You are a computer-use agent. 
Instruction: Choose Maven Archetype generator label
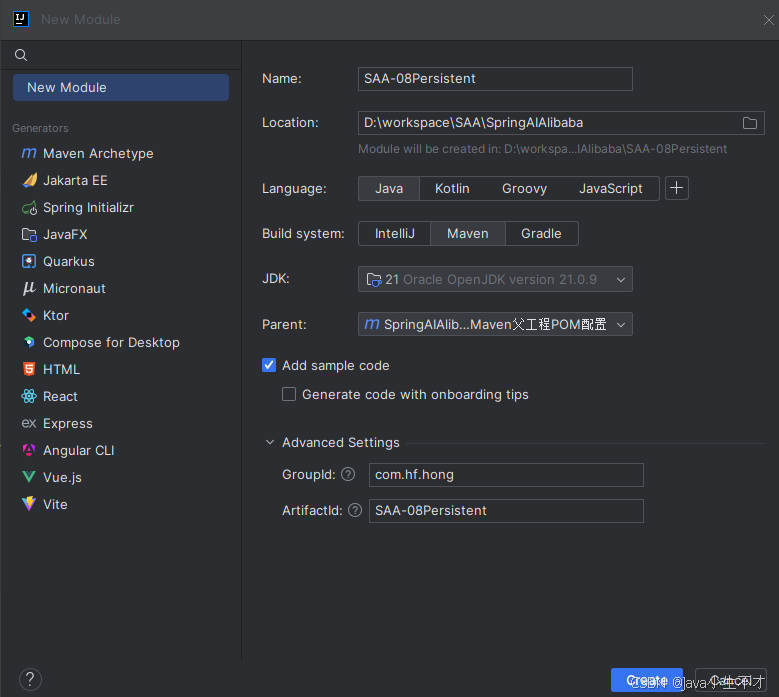pos(98,154)
